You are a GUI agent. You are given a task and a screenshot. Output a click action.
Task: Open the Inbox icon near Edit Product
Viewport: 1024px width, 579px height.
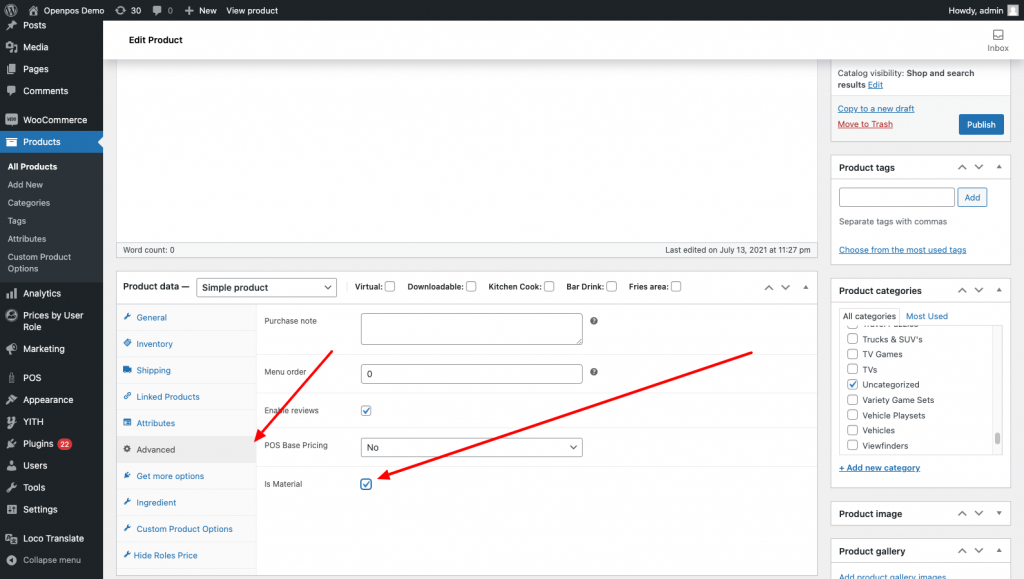pyautogui.click(x=997, y=34)
